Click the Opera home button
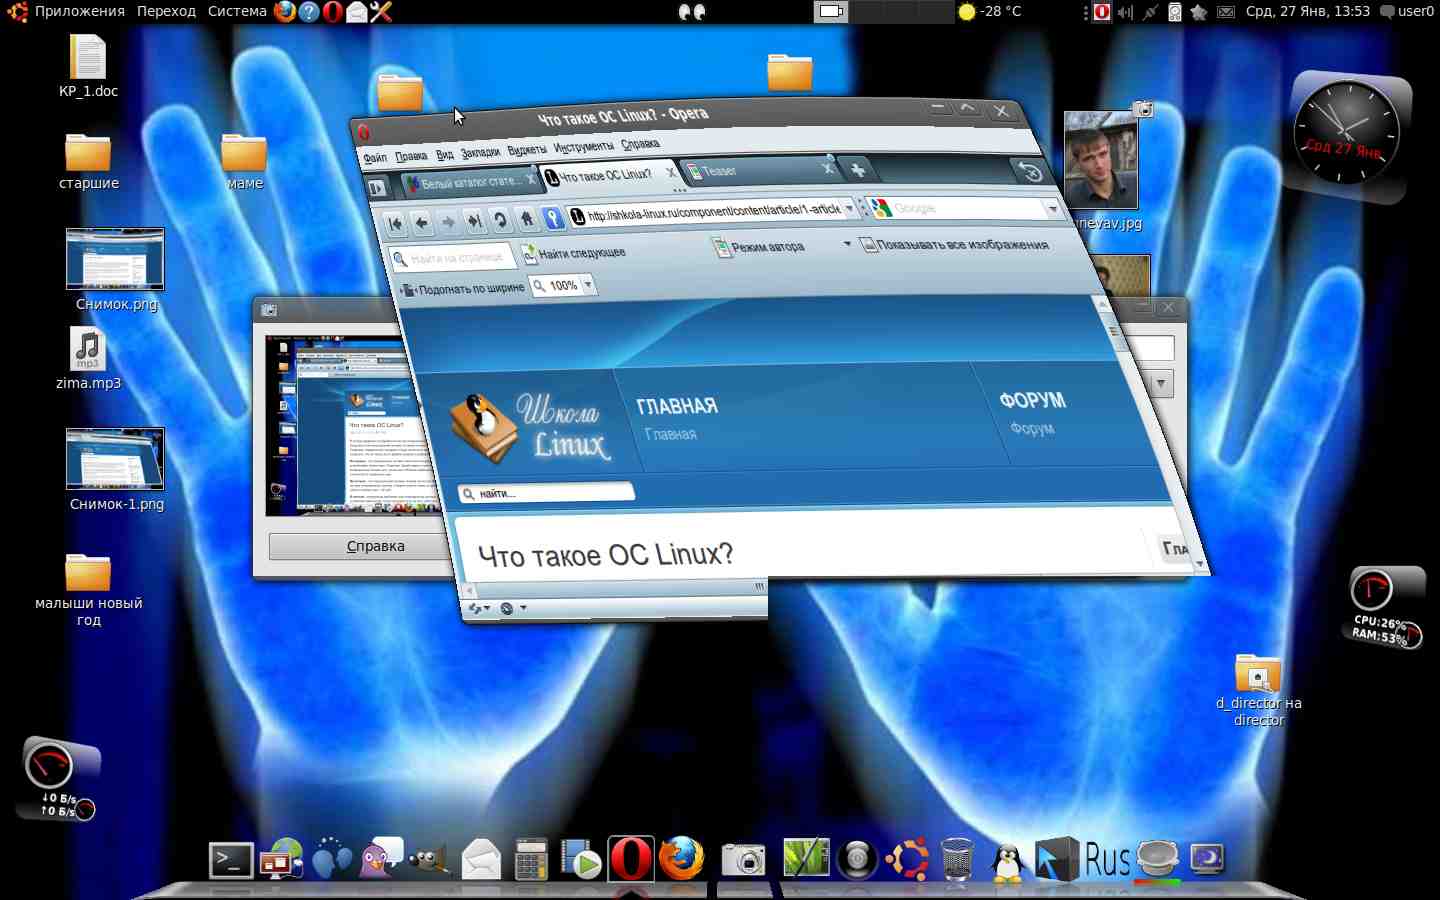This screenshot has width=1440, height=900. (527, 219)
